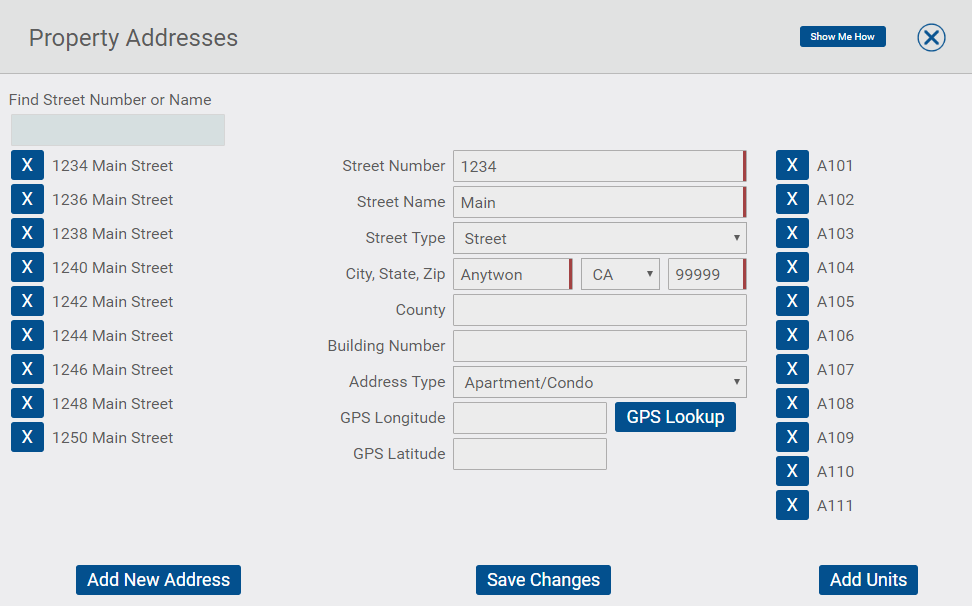Remove unit A105 using the X icon
The image size is (972, 606).
792,301
